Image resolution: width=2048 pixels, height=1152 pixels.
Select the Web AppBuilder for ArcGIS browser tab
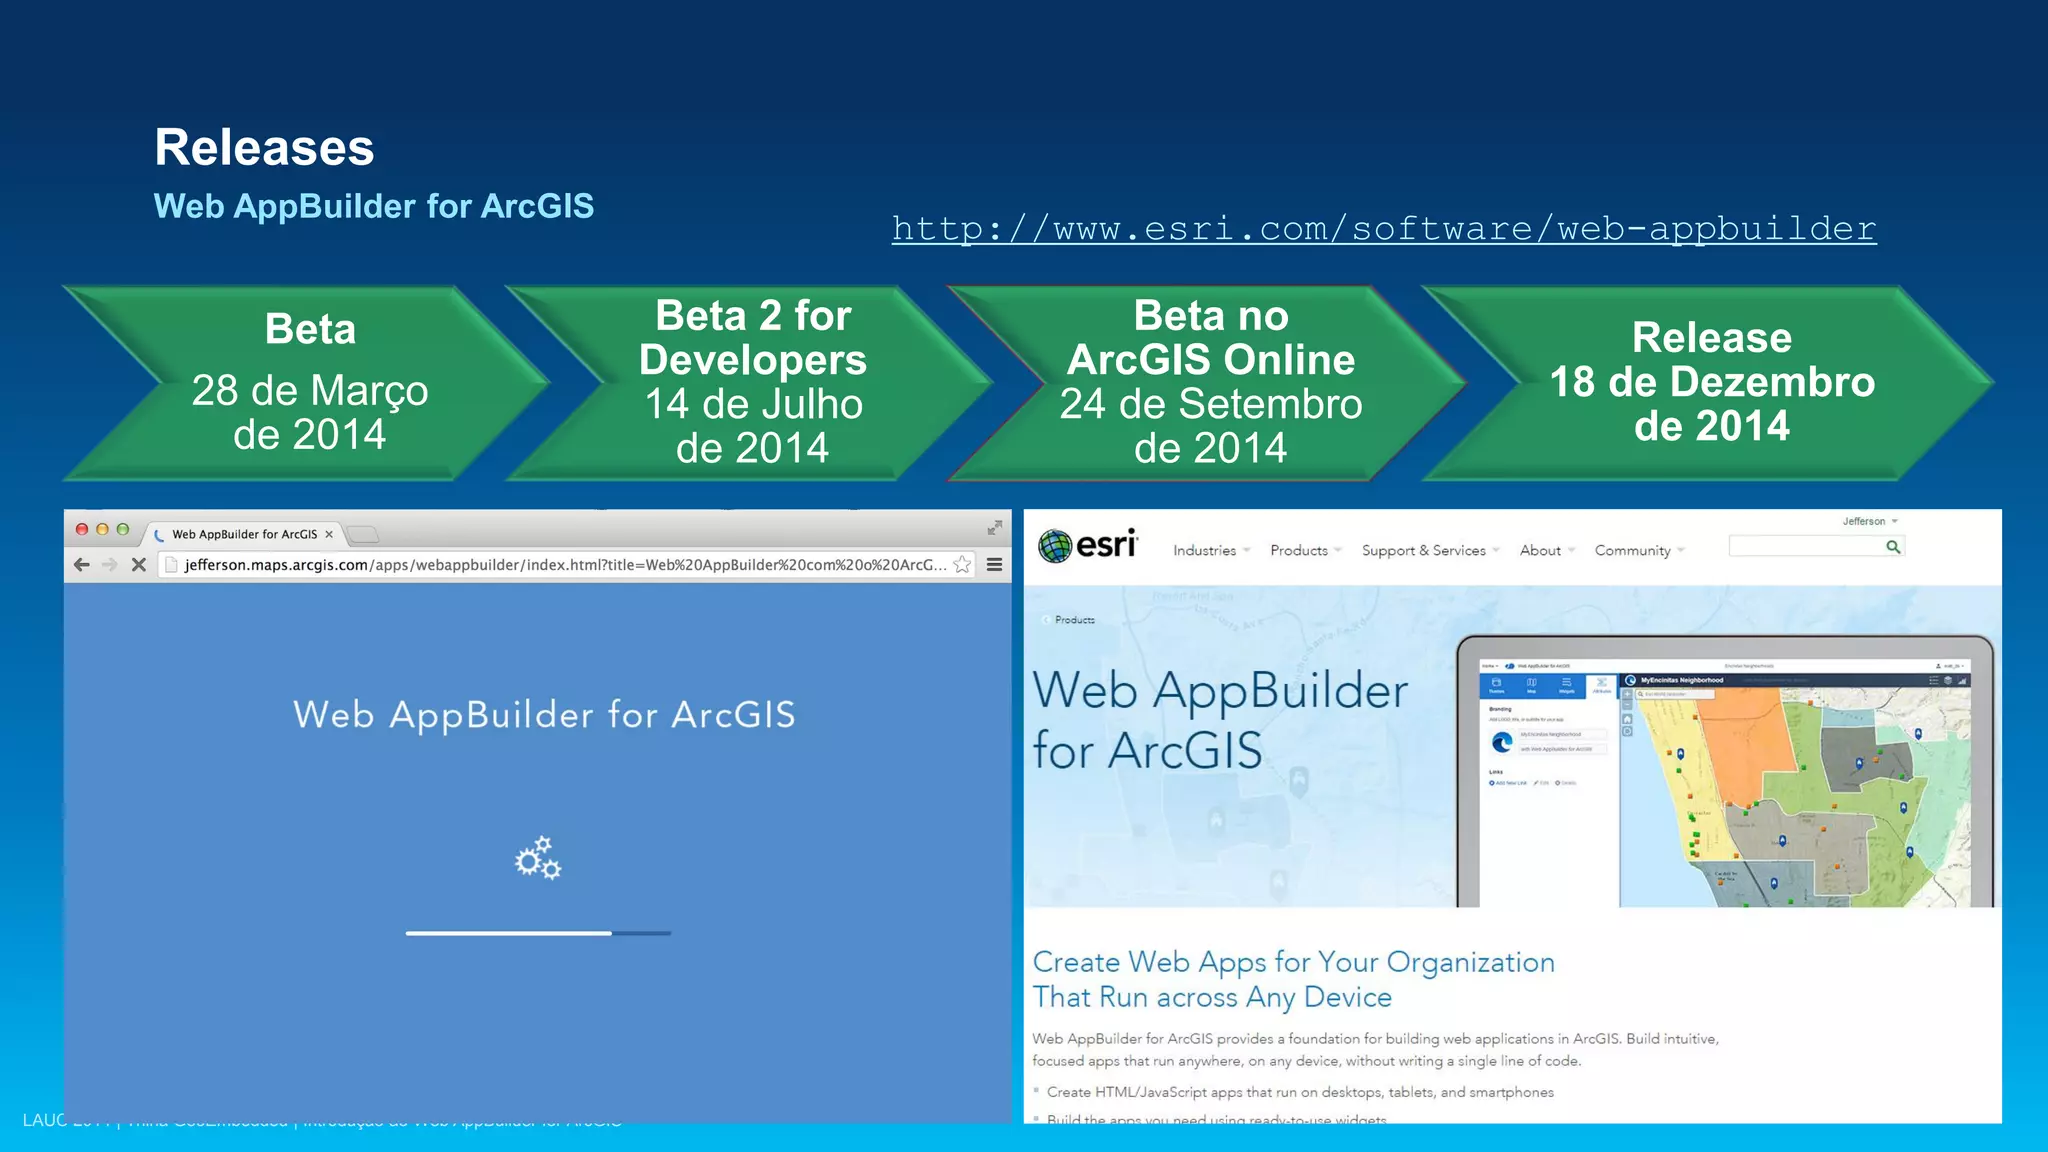click(x=244, y=534)
